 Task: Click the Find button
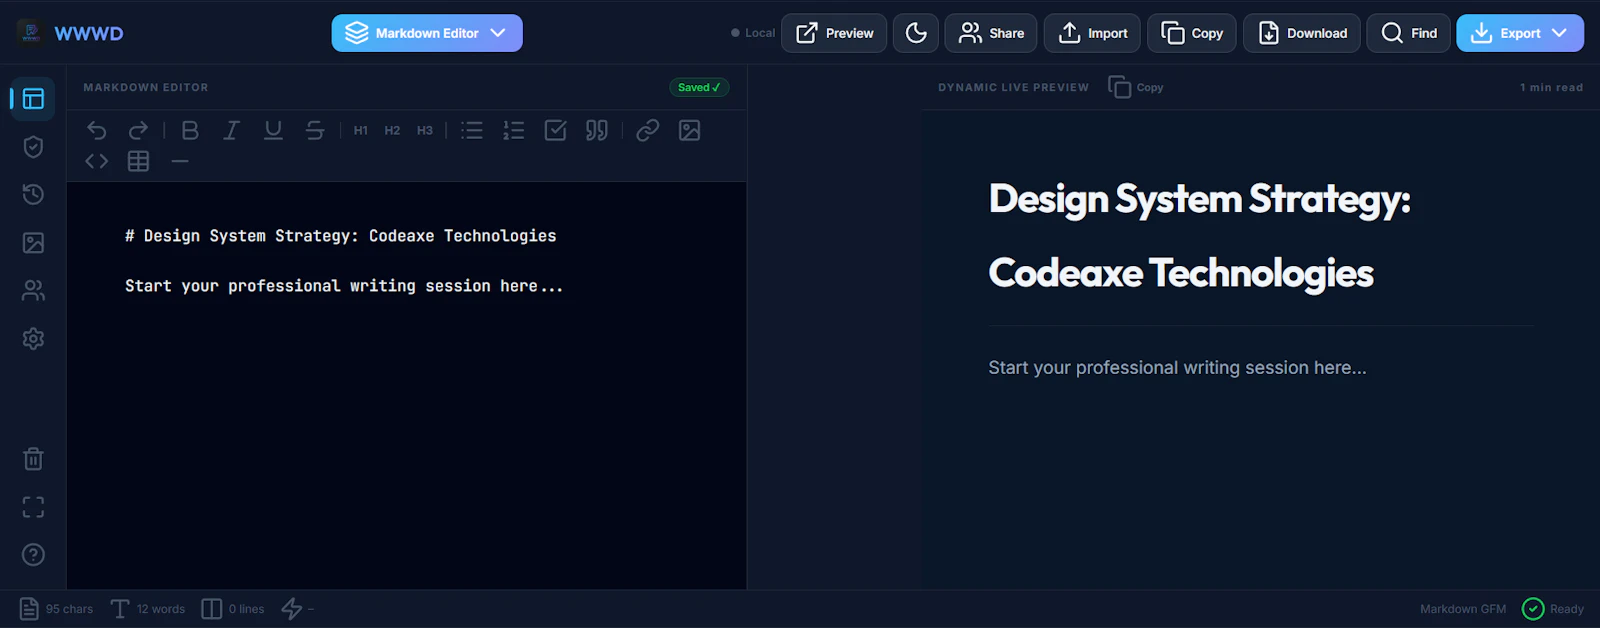click(x=1409, y=33)
